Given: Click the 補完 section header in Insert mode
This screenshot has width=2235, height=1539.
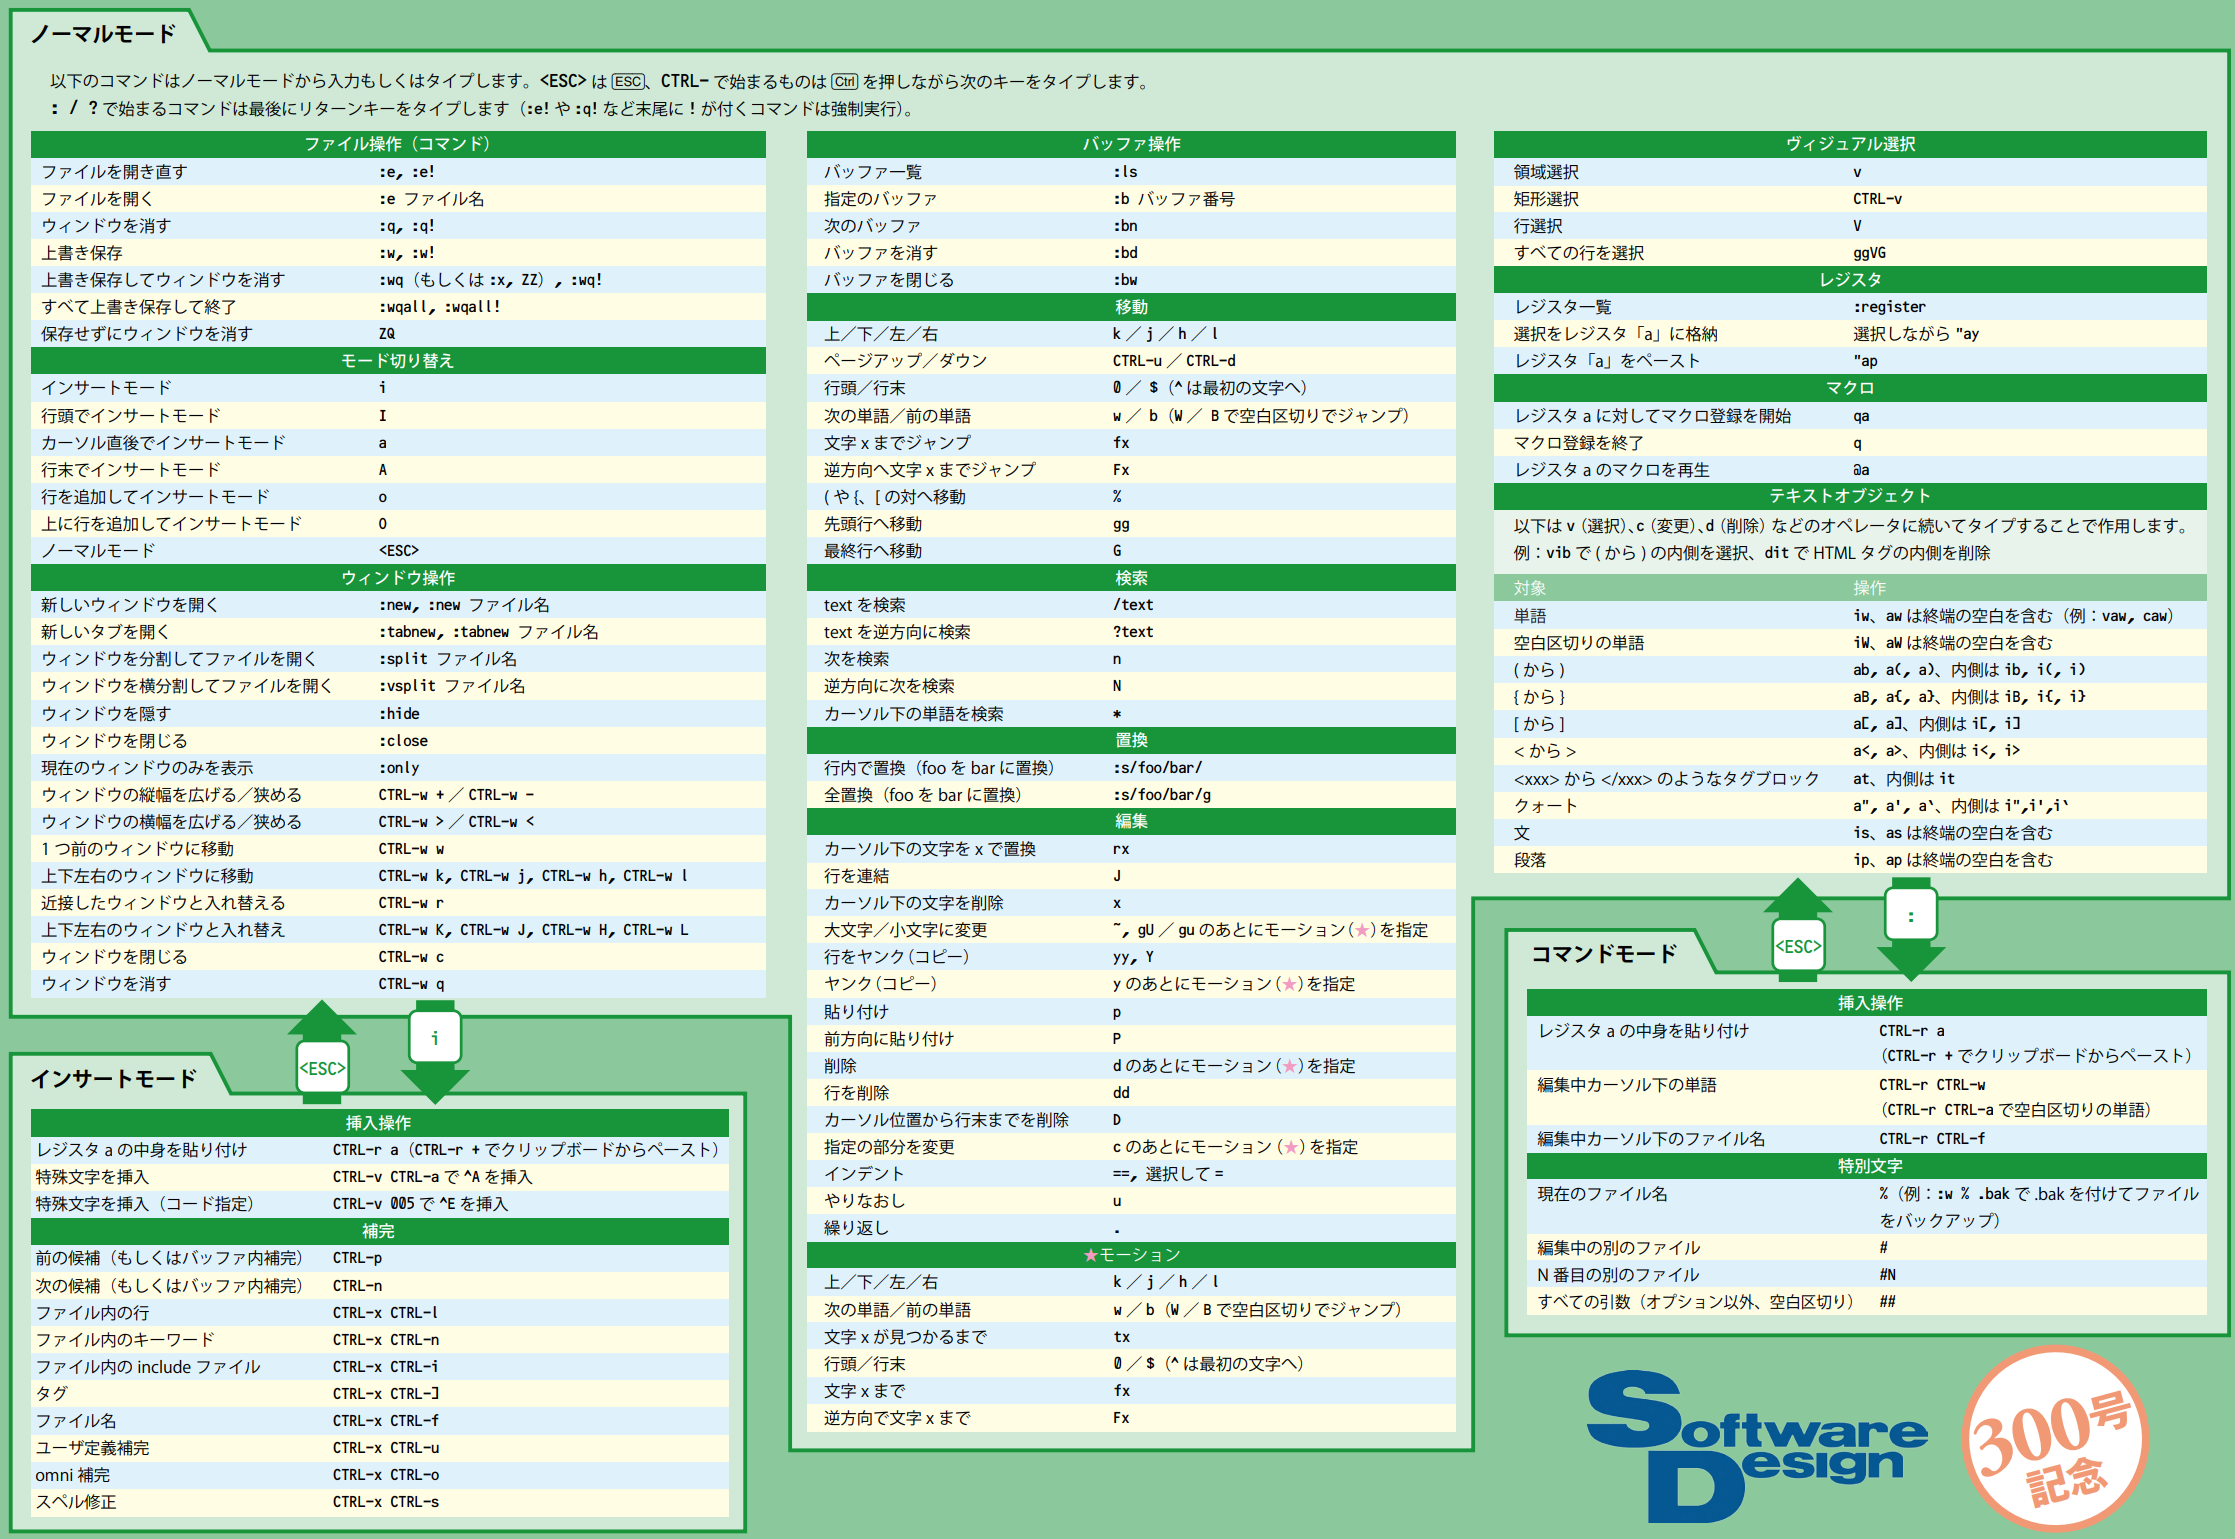Looking at the screenshot, I should [x=378, y=1231].
